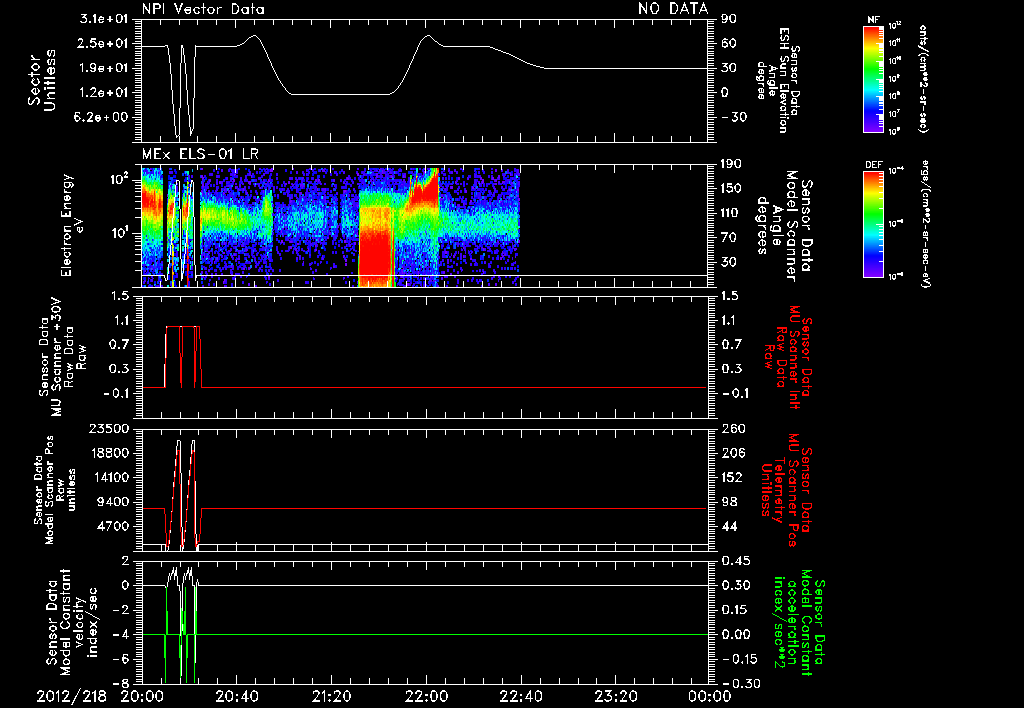Select the "14100" scanner position tick
This screenshot has height=708, width=1024.
point(108,477)
